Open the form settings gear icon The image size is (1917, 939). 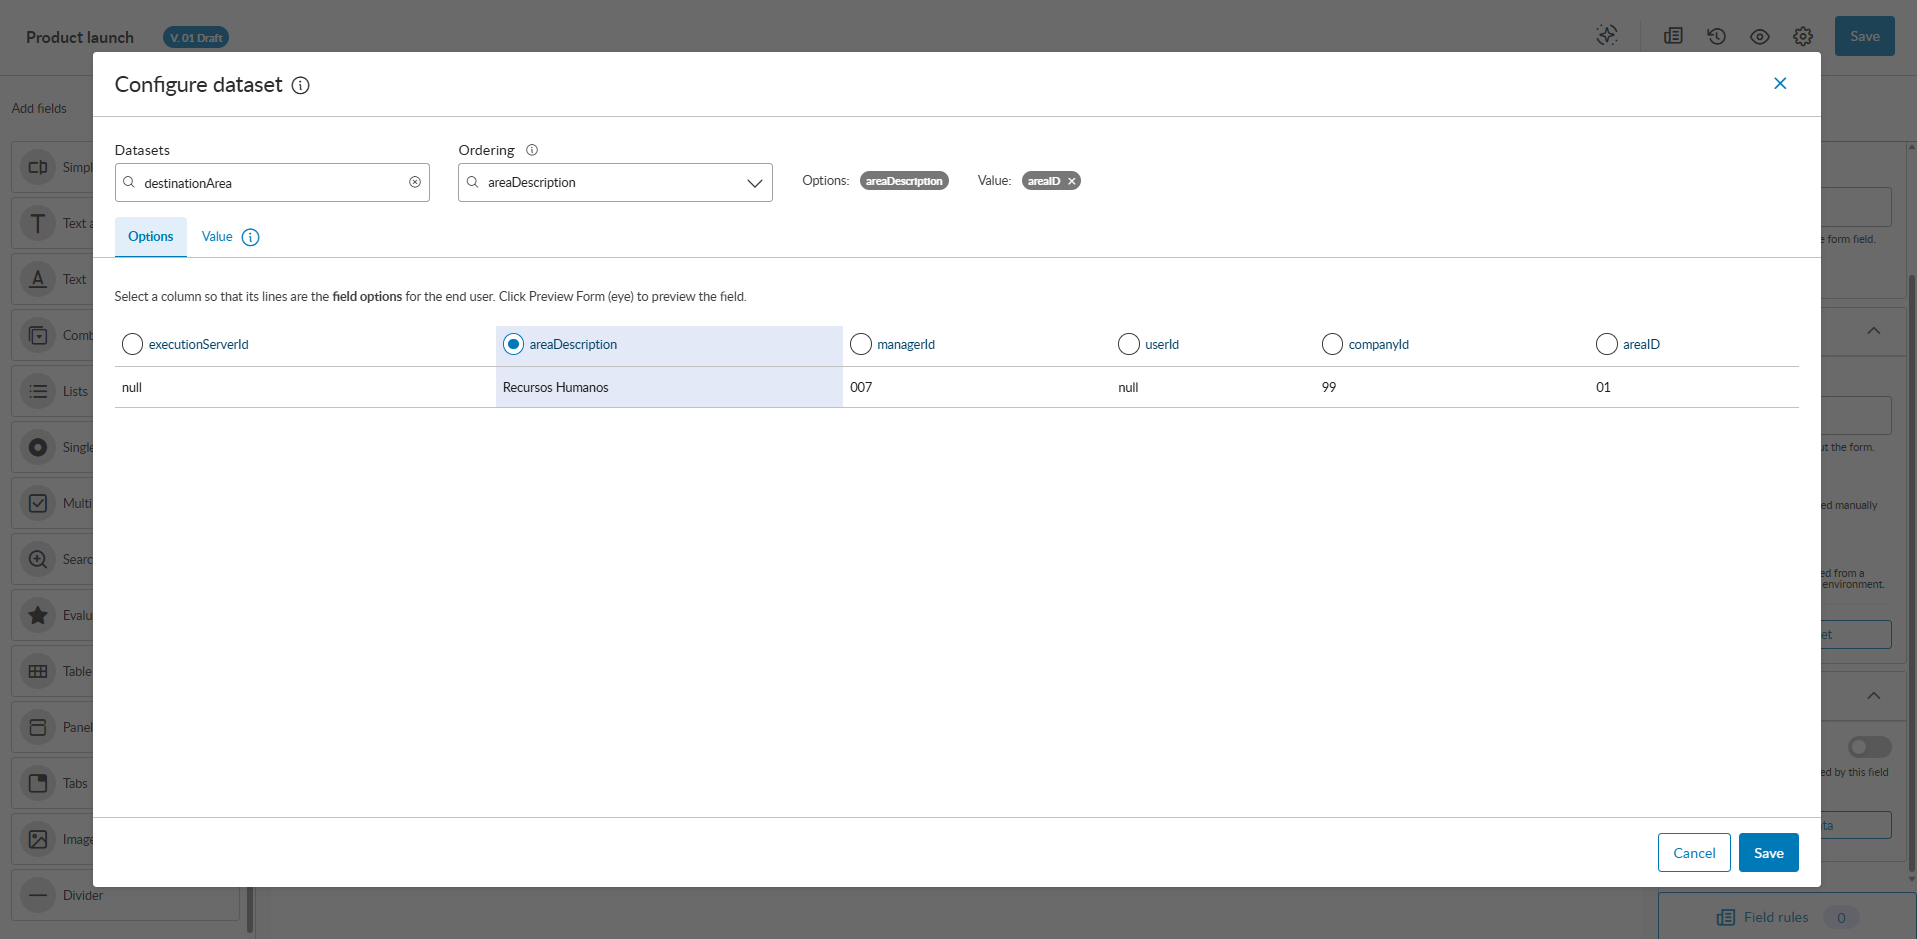pyautogui.click(x=1803, y=37)
